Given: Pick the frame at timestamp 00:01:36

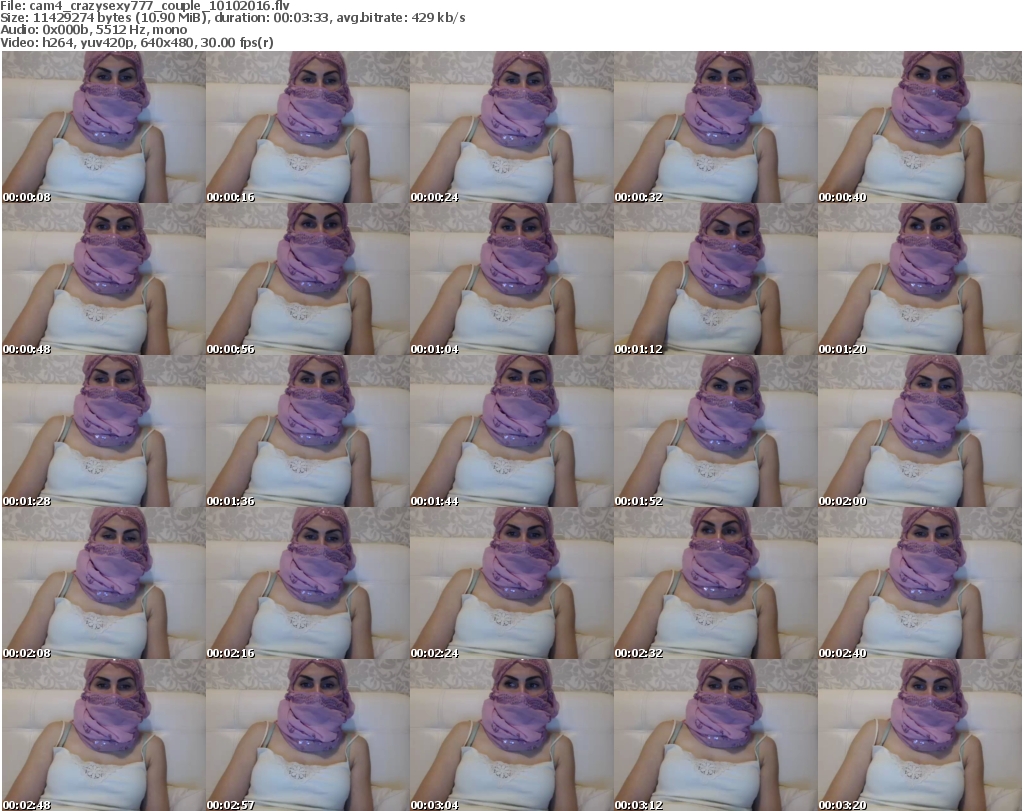Looking at the screenshot, I should (x=308, y=432).
